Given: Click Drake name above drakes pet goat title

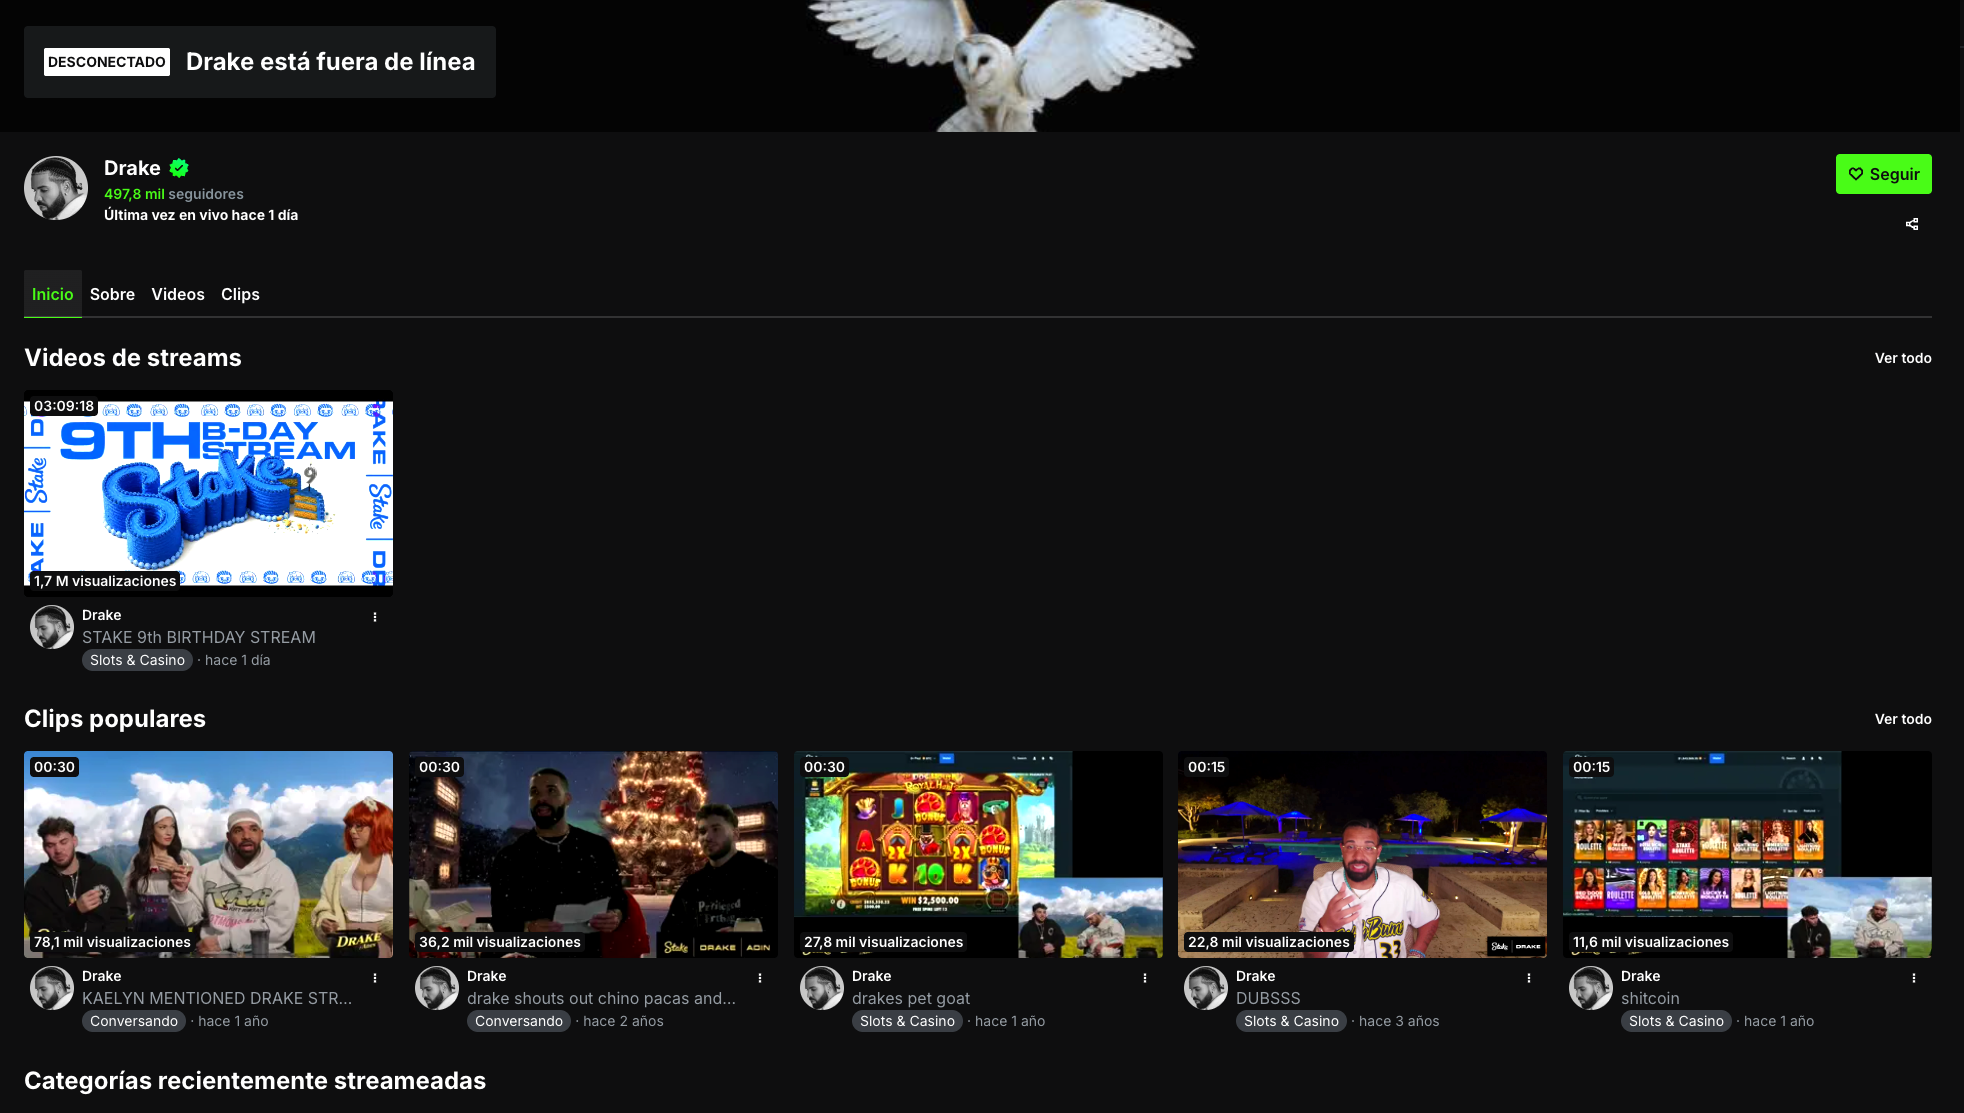Looking at the screenshot, I should click(872, 976).
